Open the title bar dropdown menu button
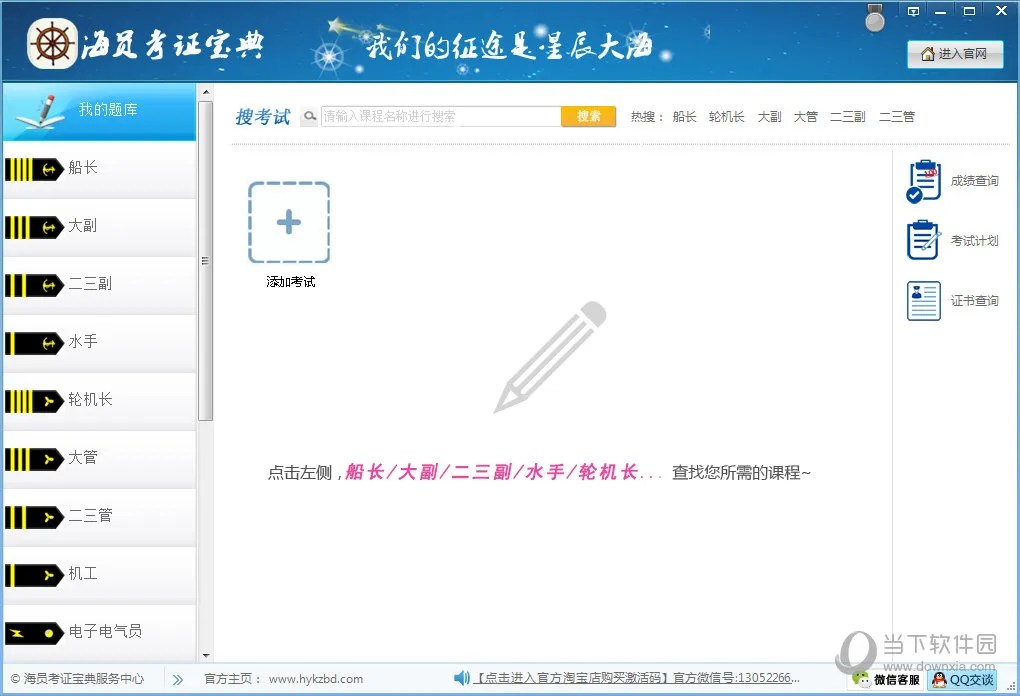Image resolution: width=1020 pixels, height=696 pixels. tap(913, 11)
